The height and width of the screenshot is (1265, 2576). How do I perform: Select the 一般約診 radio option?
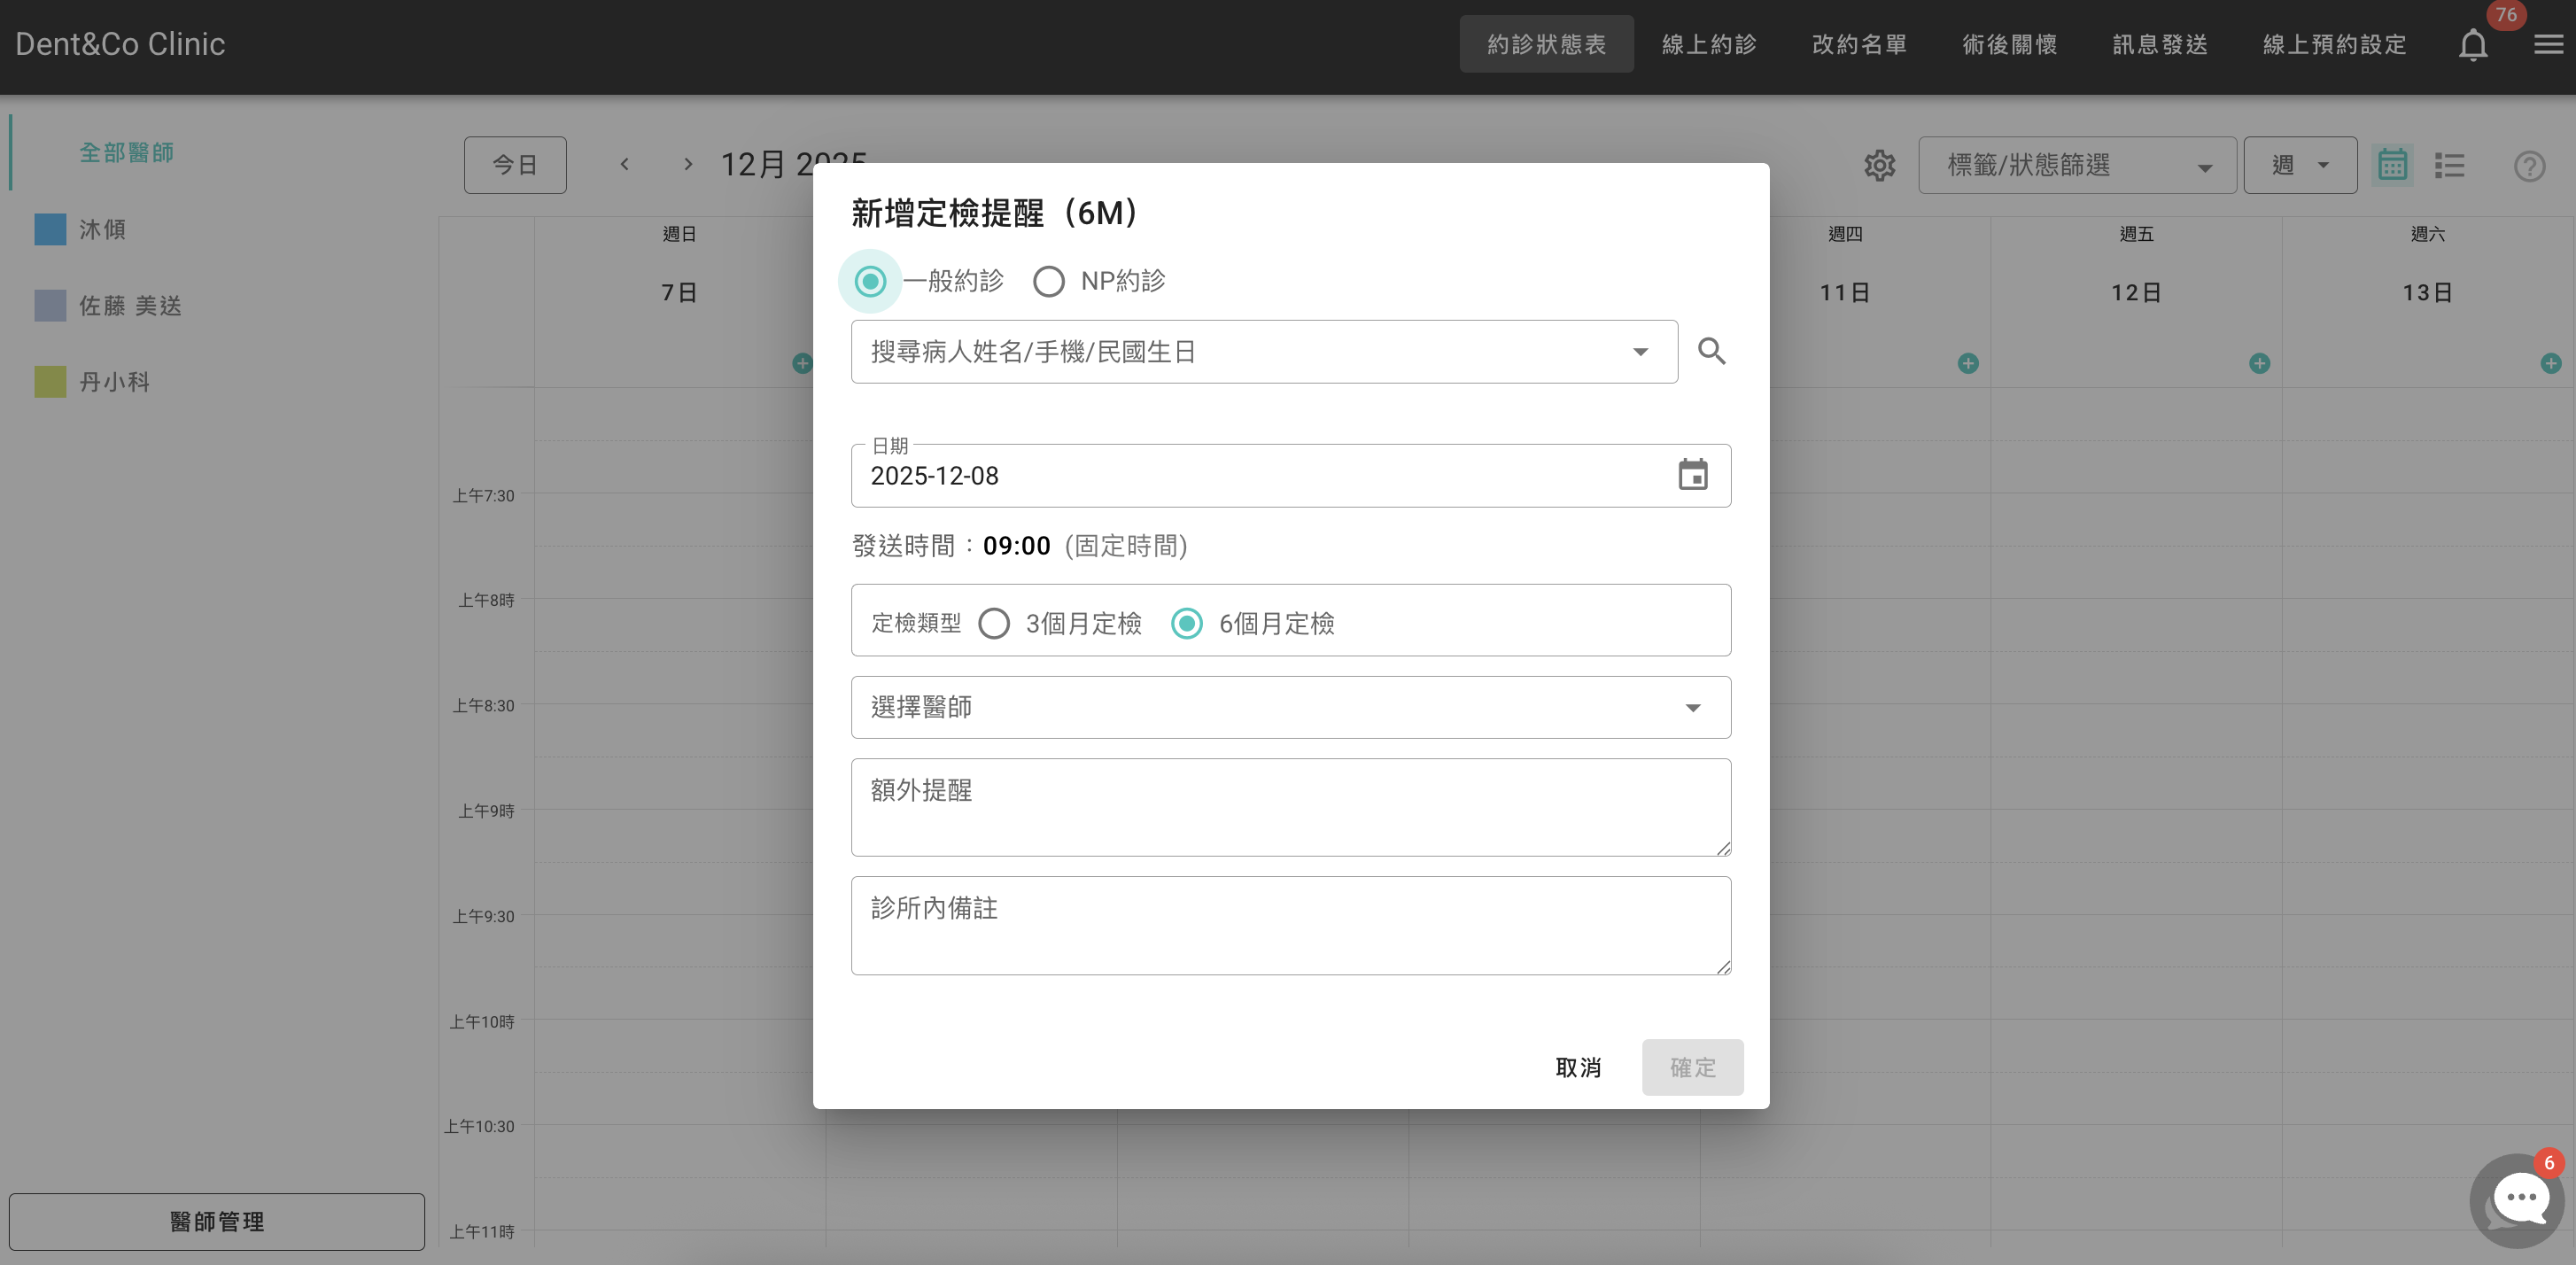pyautogui.click(x=869, y=281)
